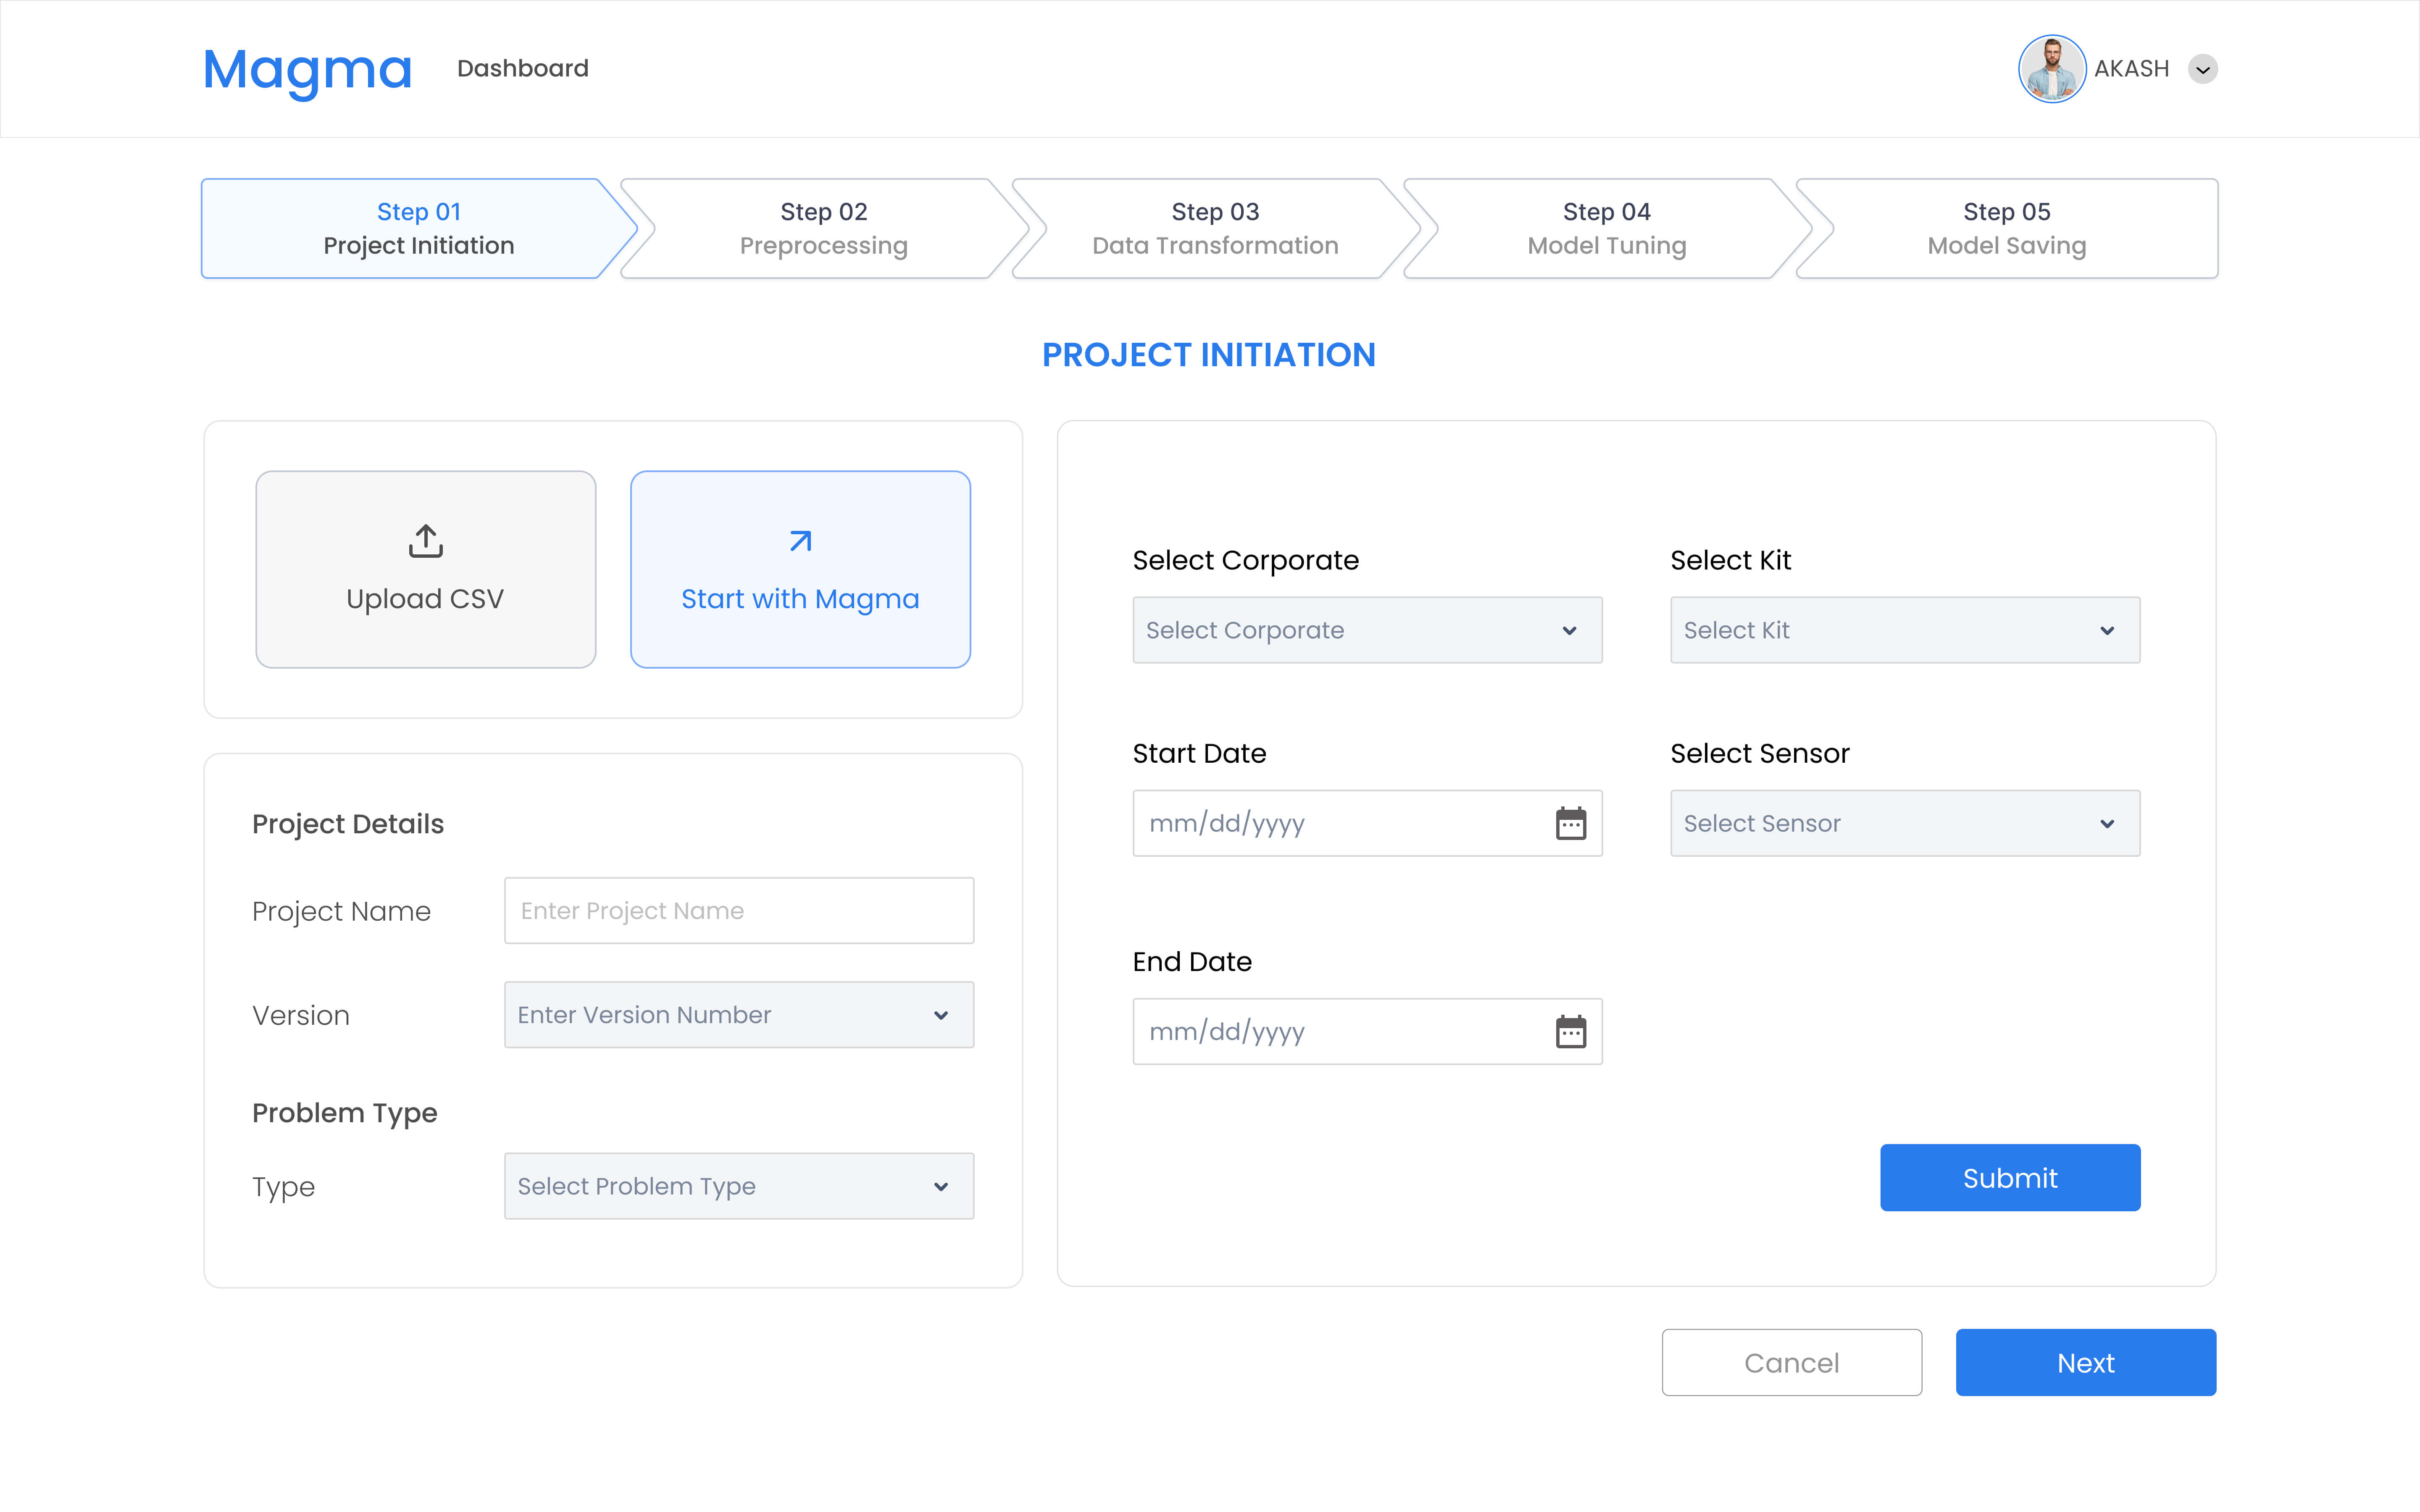Choose the Upload CSV label
Image resolution: width=2420 pixels, height=1512 pixels.
[425, 598]
